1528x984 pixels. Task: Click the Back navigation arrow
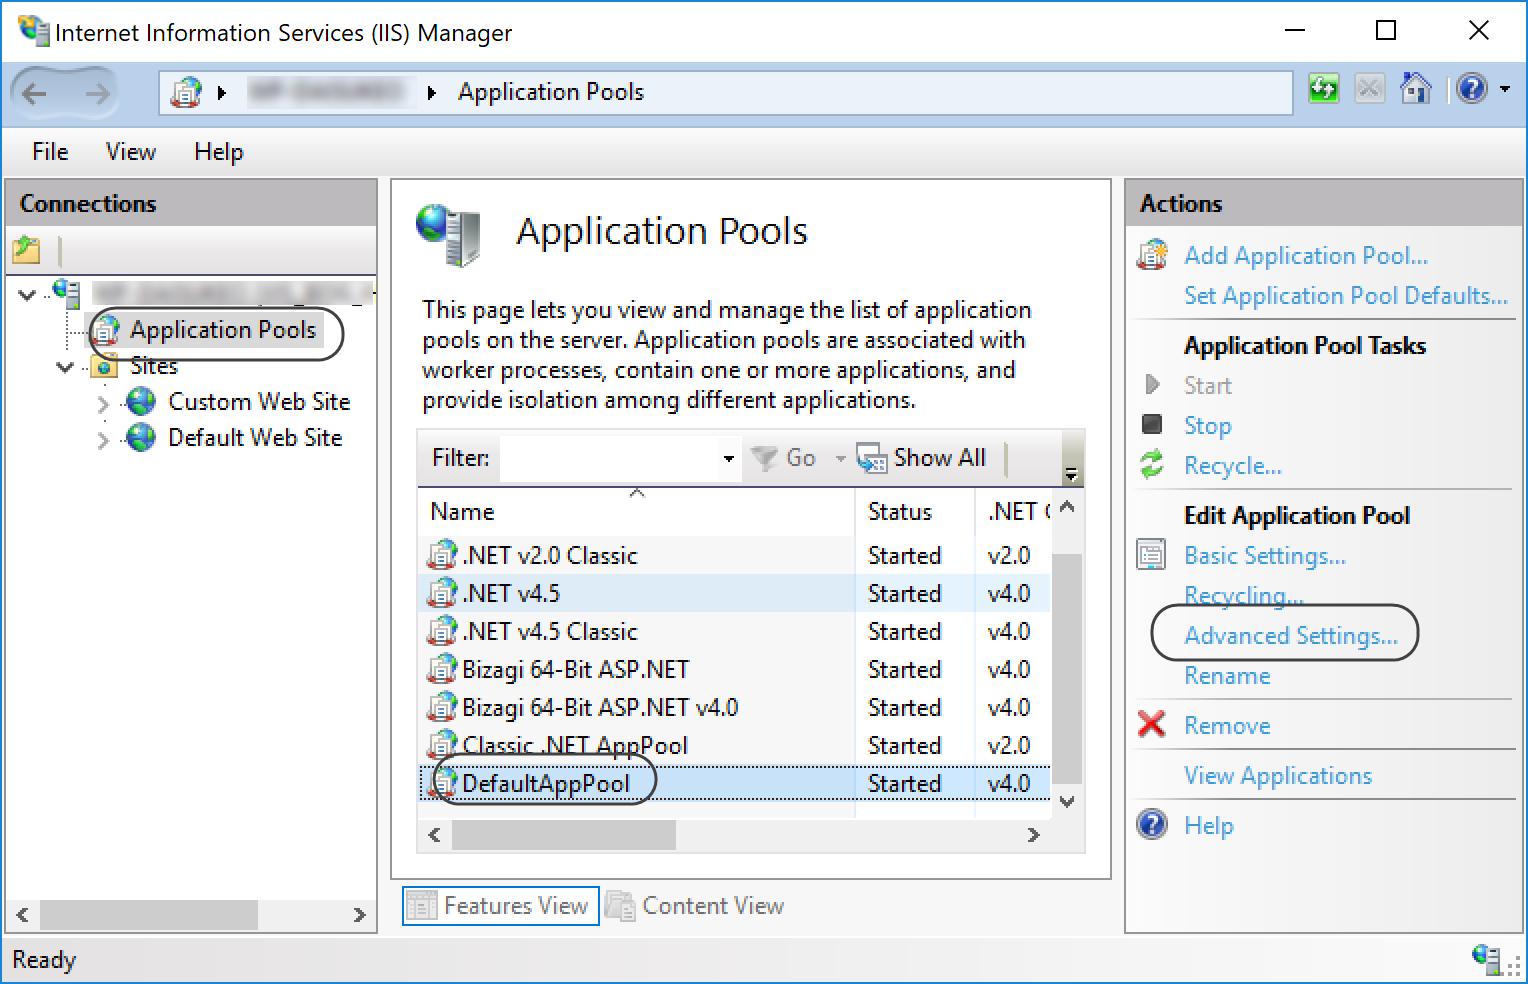(35, 93)
